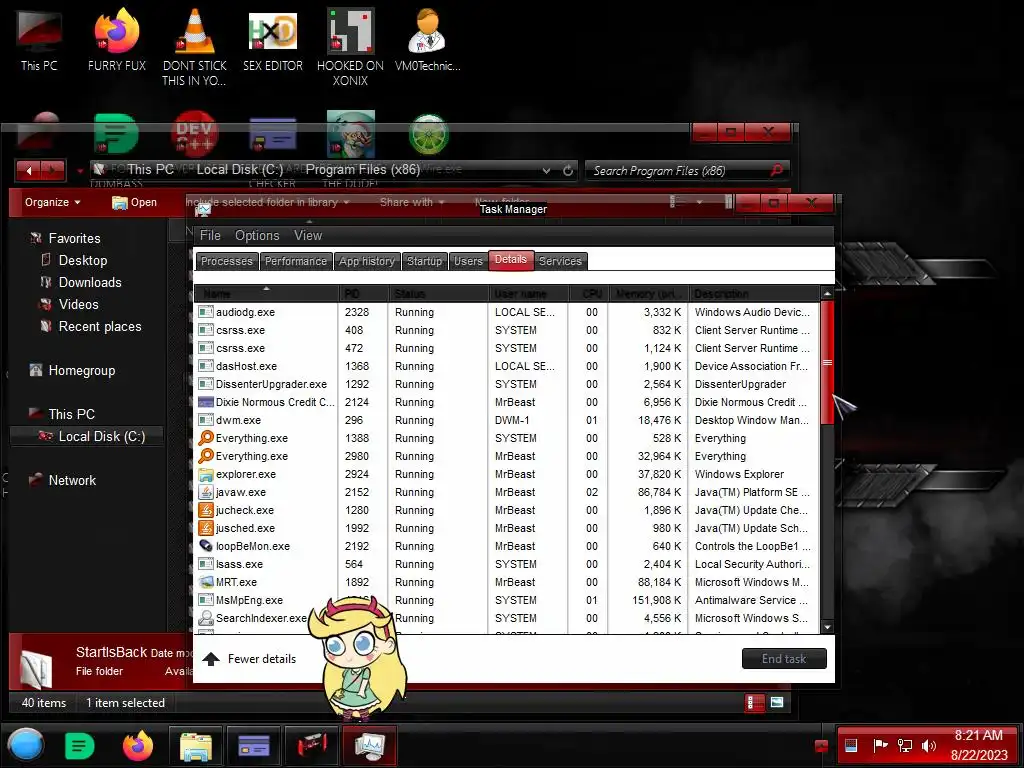Viewport: 1024px width, 768px height.
Task: Select the DissenterUpgrader.exe process row
Action: coord(507,385)
